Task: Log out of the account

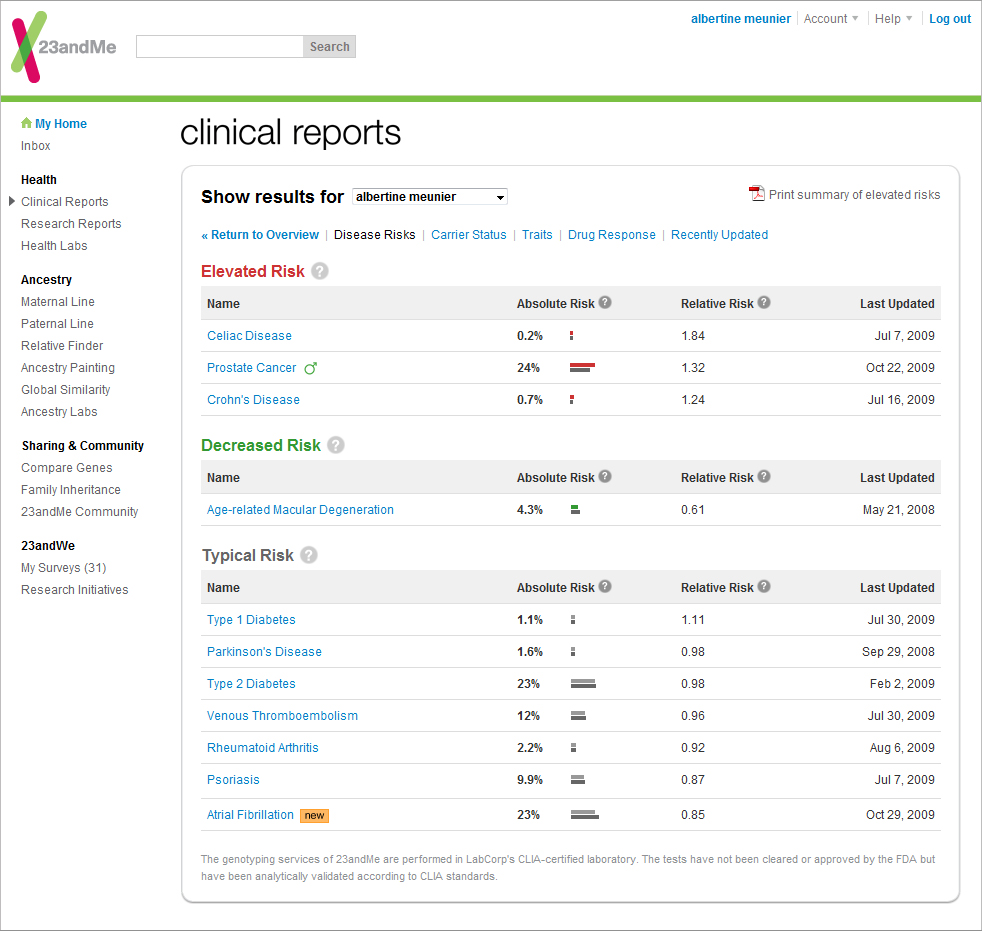Action: [x=950, y=19]
